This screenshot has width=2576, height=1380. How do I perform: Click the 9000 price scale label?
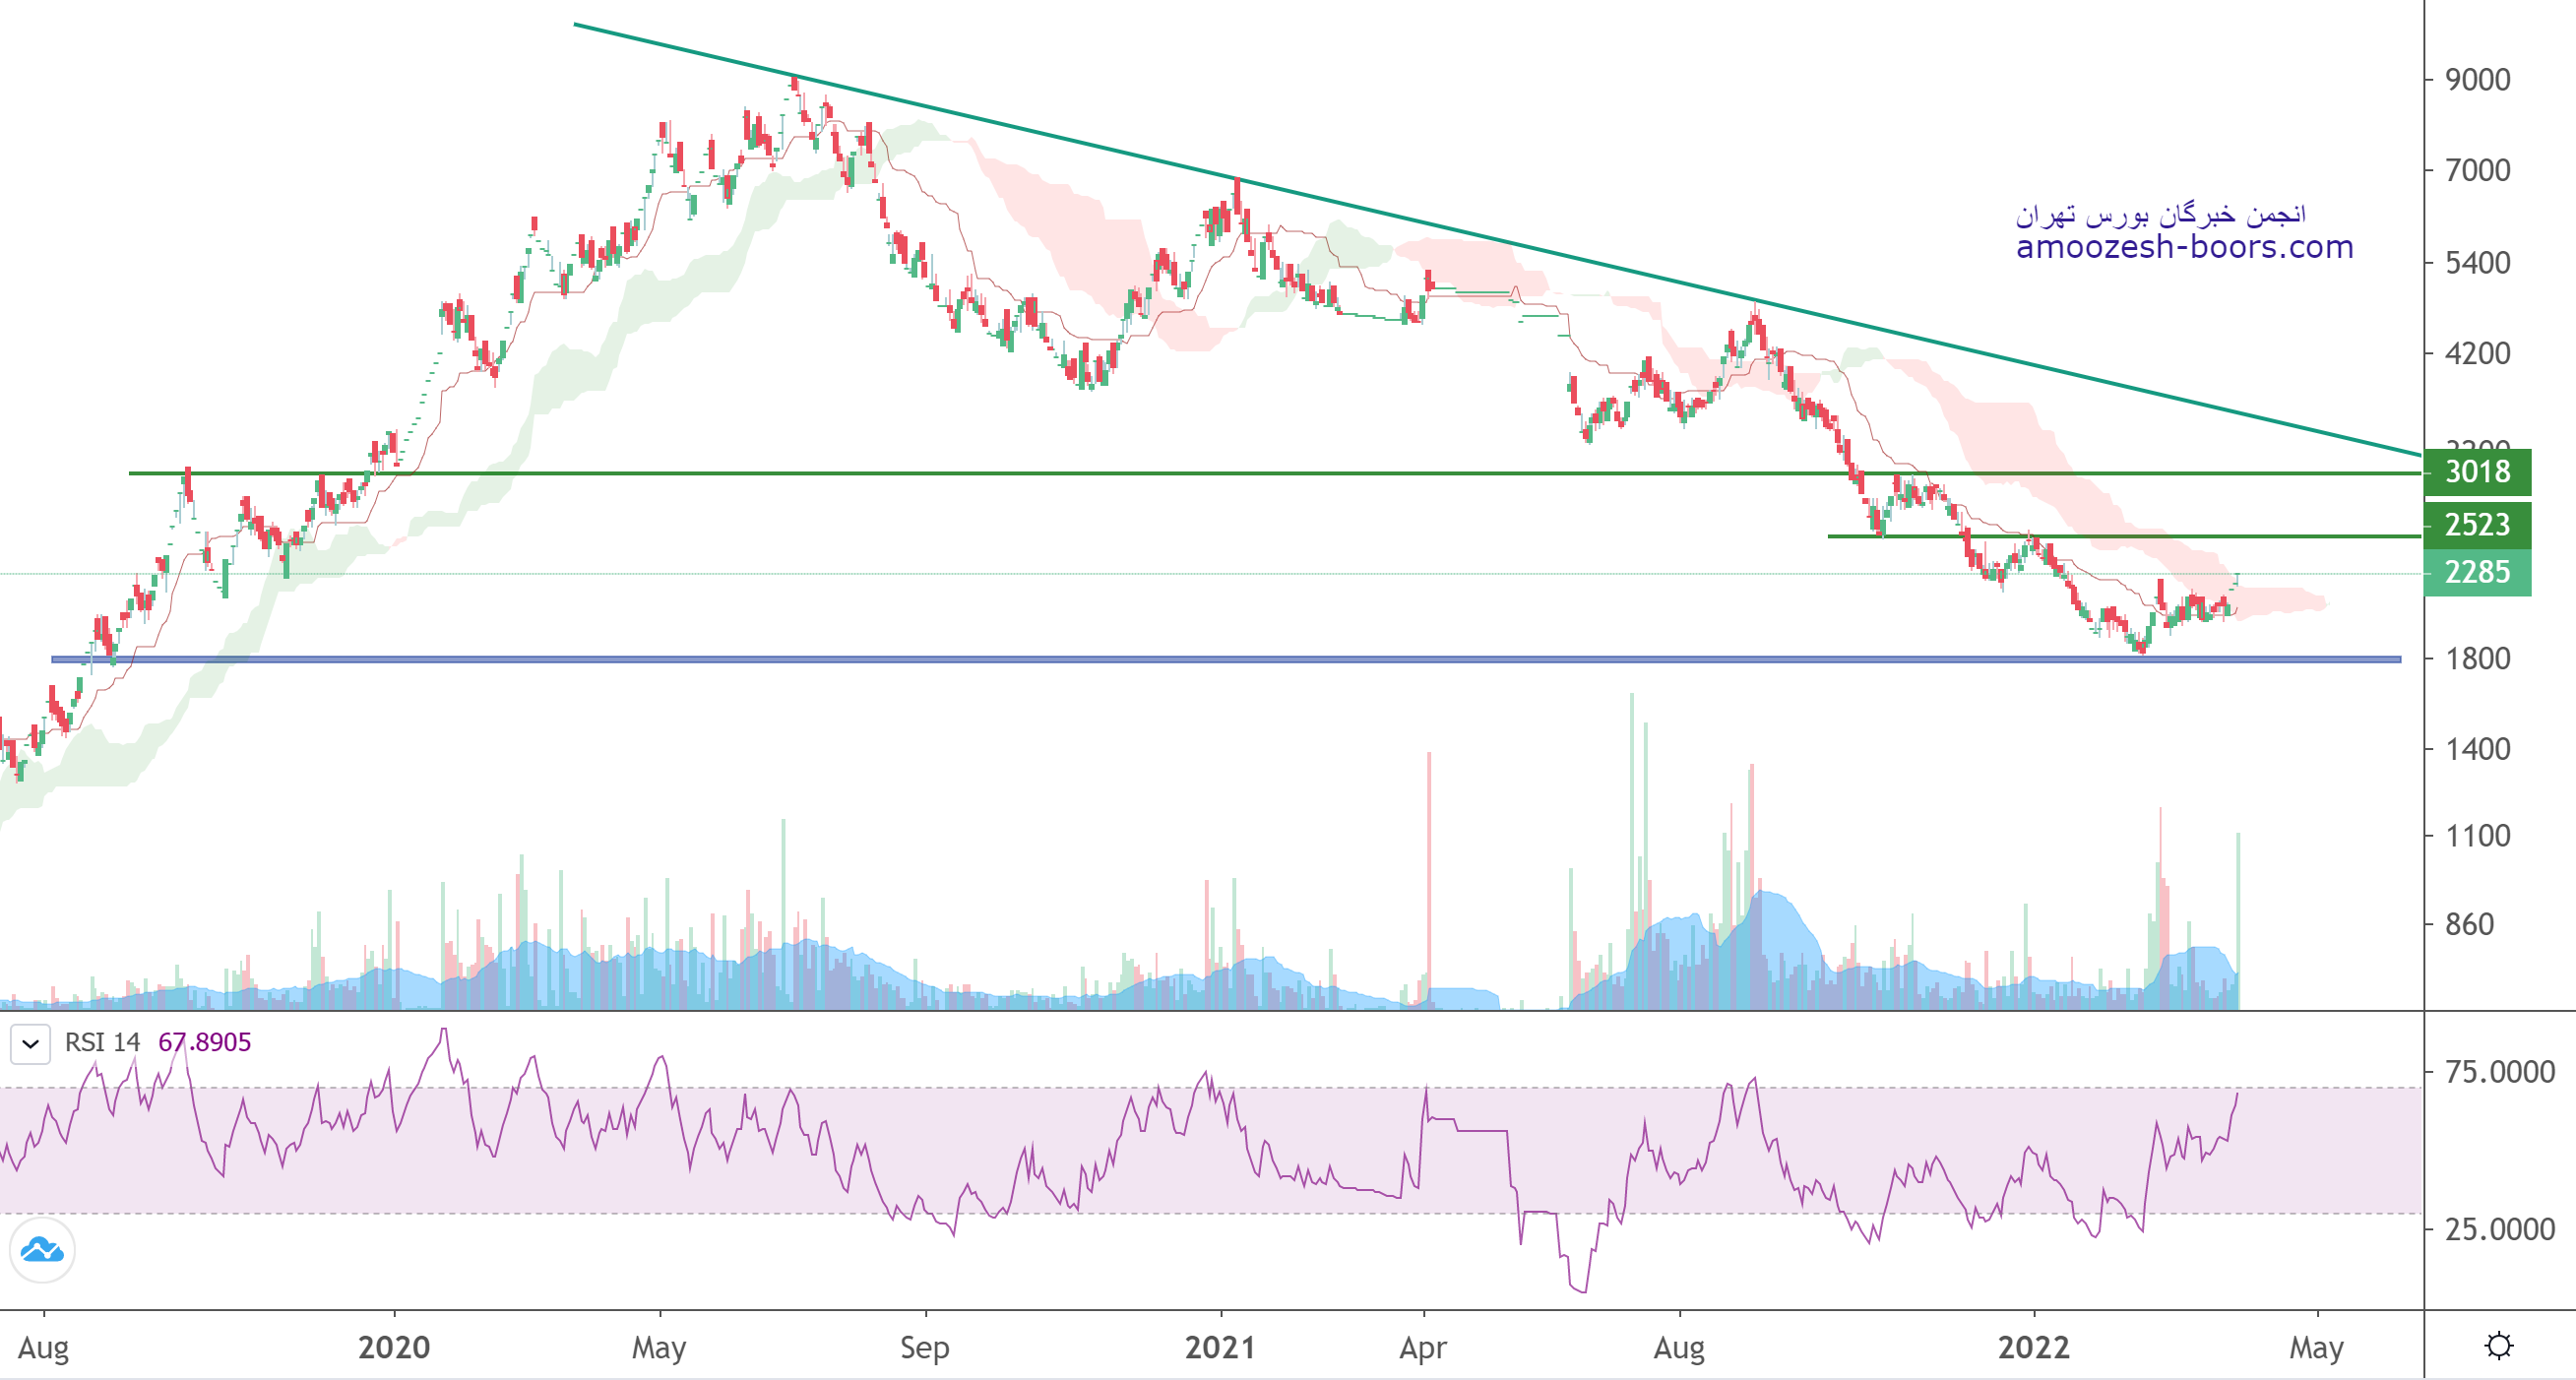pos(2477,80)
